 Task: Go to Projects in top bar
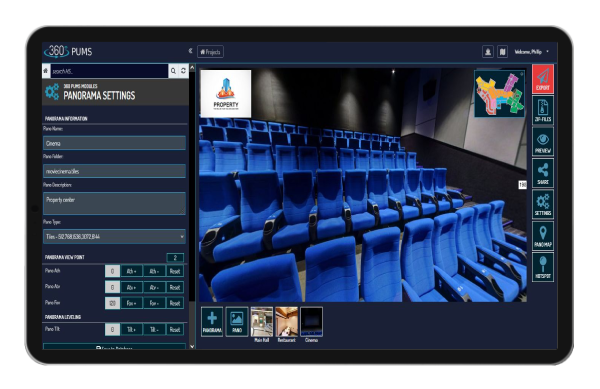pyautogui.click(x=210, y=52)
